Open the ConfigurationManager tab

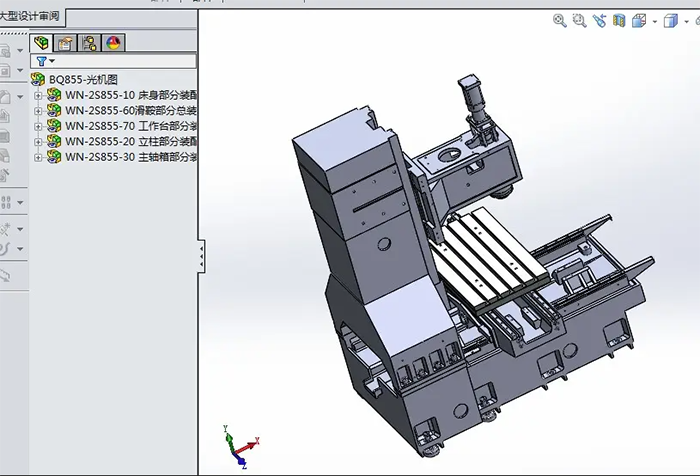89,43
